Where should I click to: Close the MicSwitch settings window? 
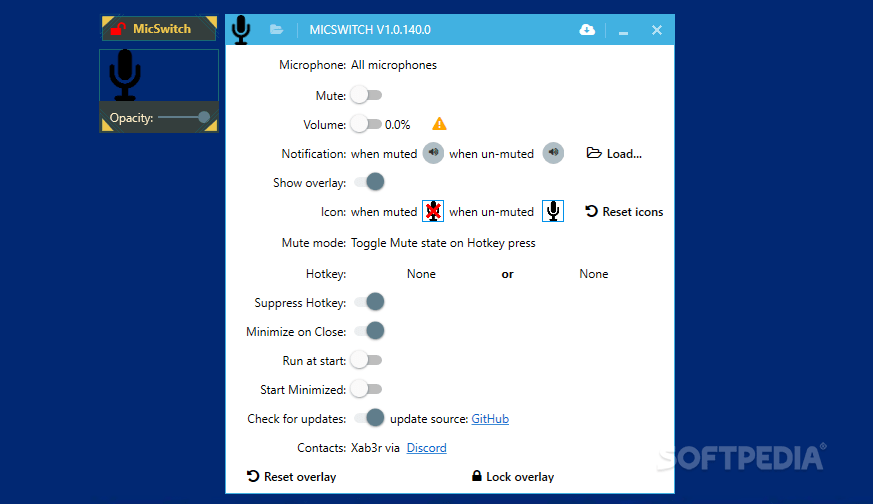pyautogui.click(x=656, y=30)
